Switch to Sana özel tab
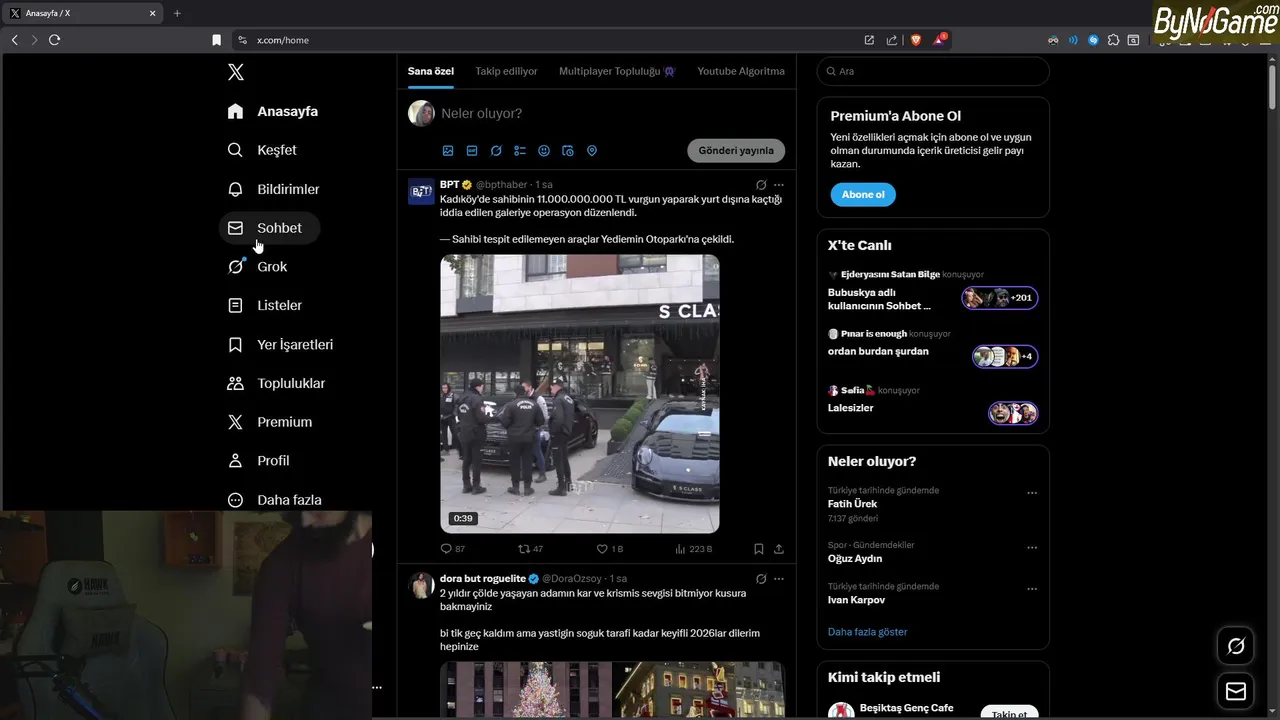Image resolution: width=1280 pixels, height=720 pixels. [x=431, y=71]
